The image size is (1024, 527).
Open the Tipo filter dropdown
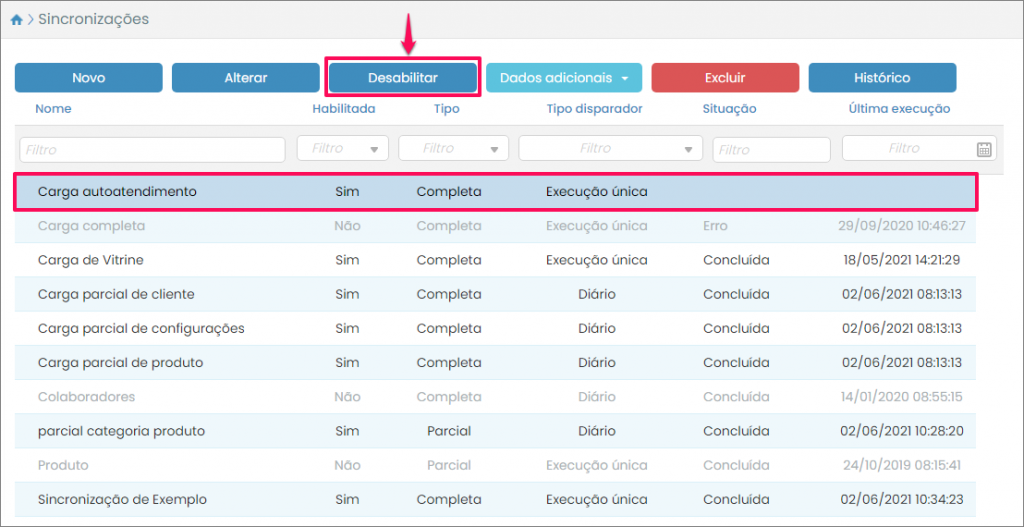click(x=453, y=149)
